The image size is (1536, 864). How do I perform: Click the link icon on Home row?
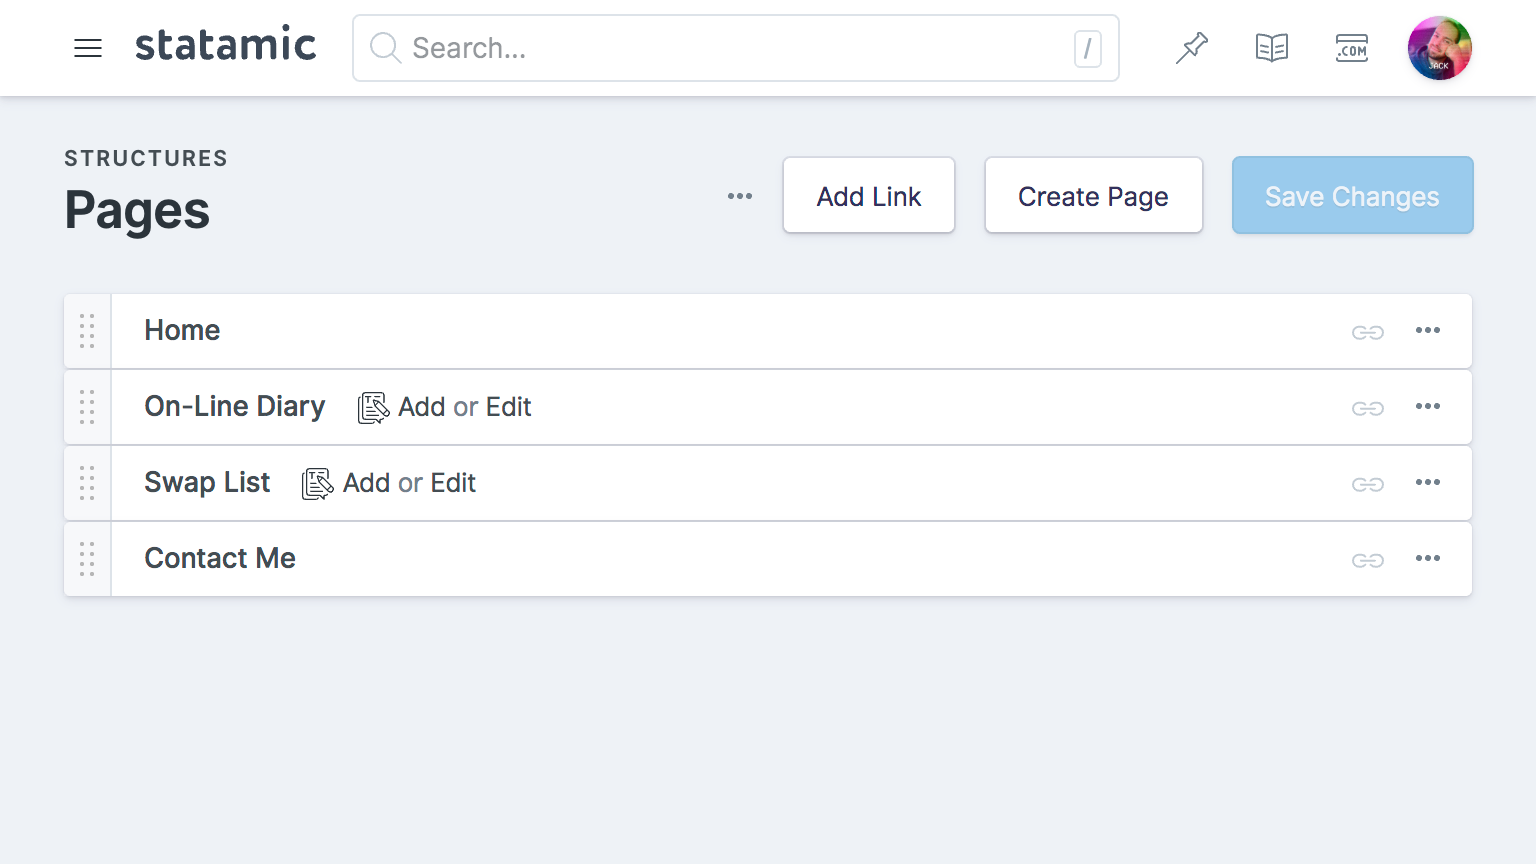(x=1367, y=332)
